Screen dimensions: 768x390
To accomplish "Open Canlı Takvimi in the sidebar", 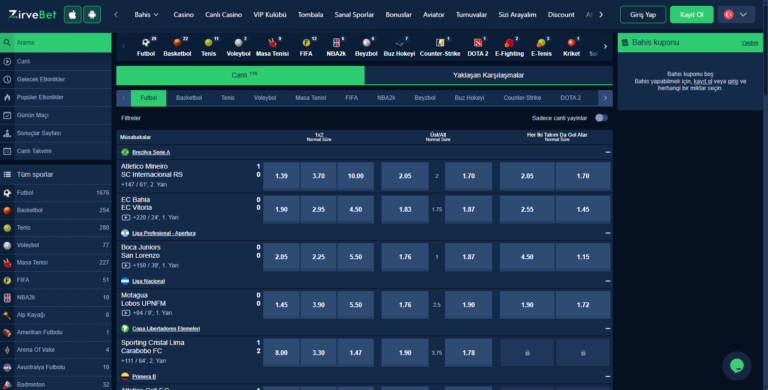I will [56, 151].
